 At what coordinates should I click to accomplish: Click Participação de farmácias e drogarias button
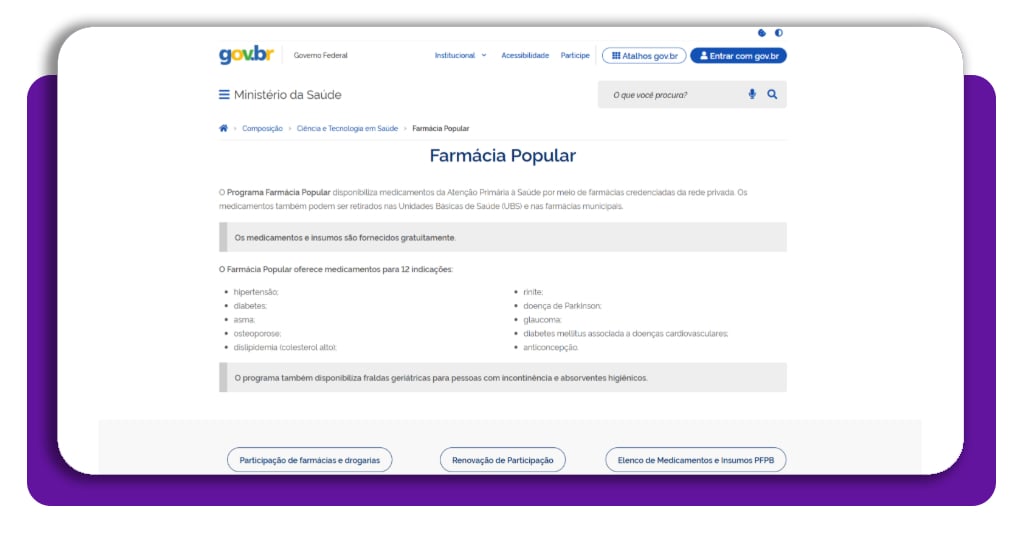(310, 460)
